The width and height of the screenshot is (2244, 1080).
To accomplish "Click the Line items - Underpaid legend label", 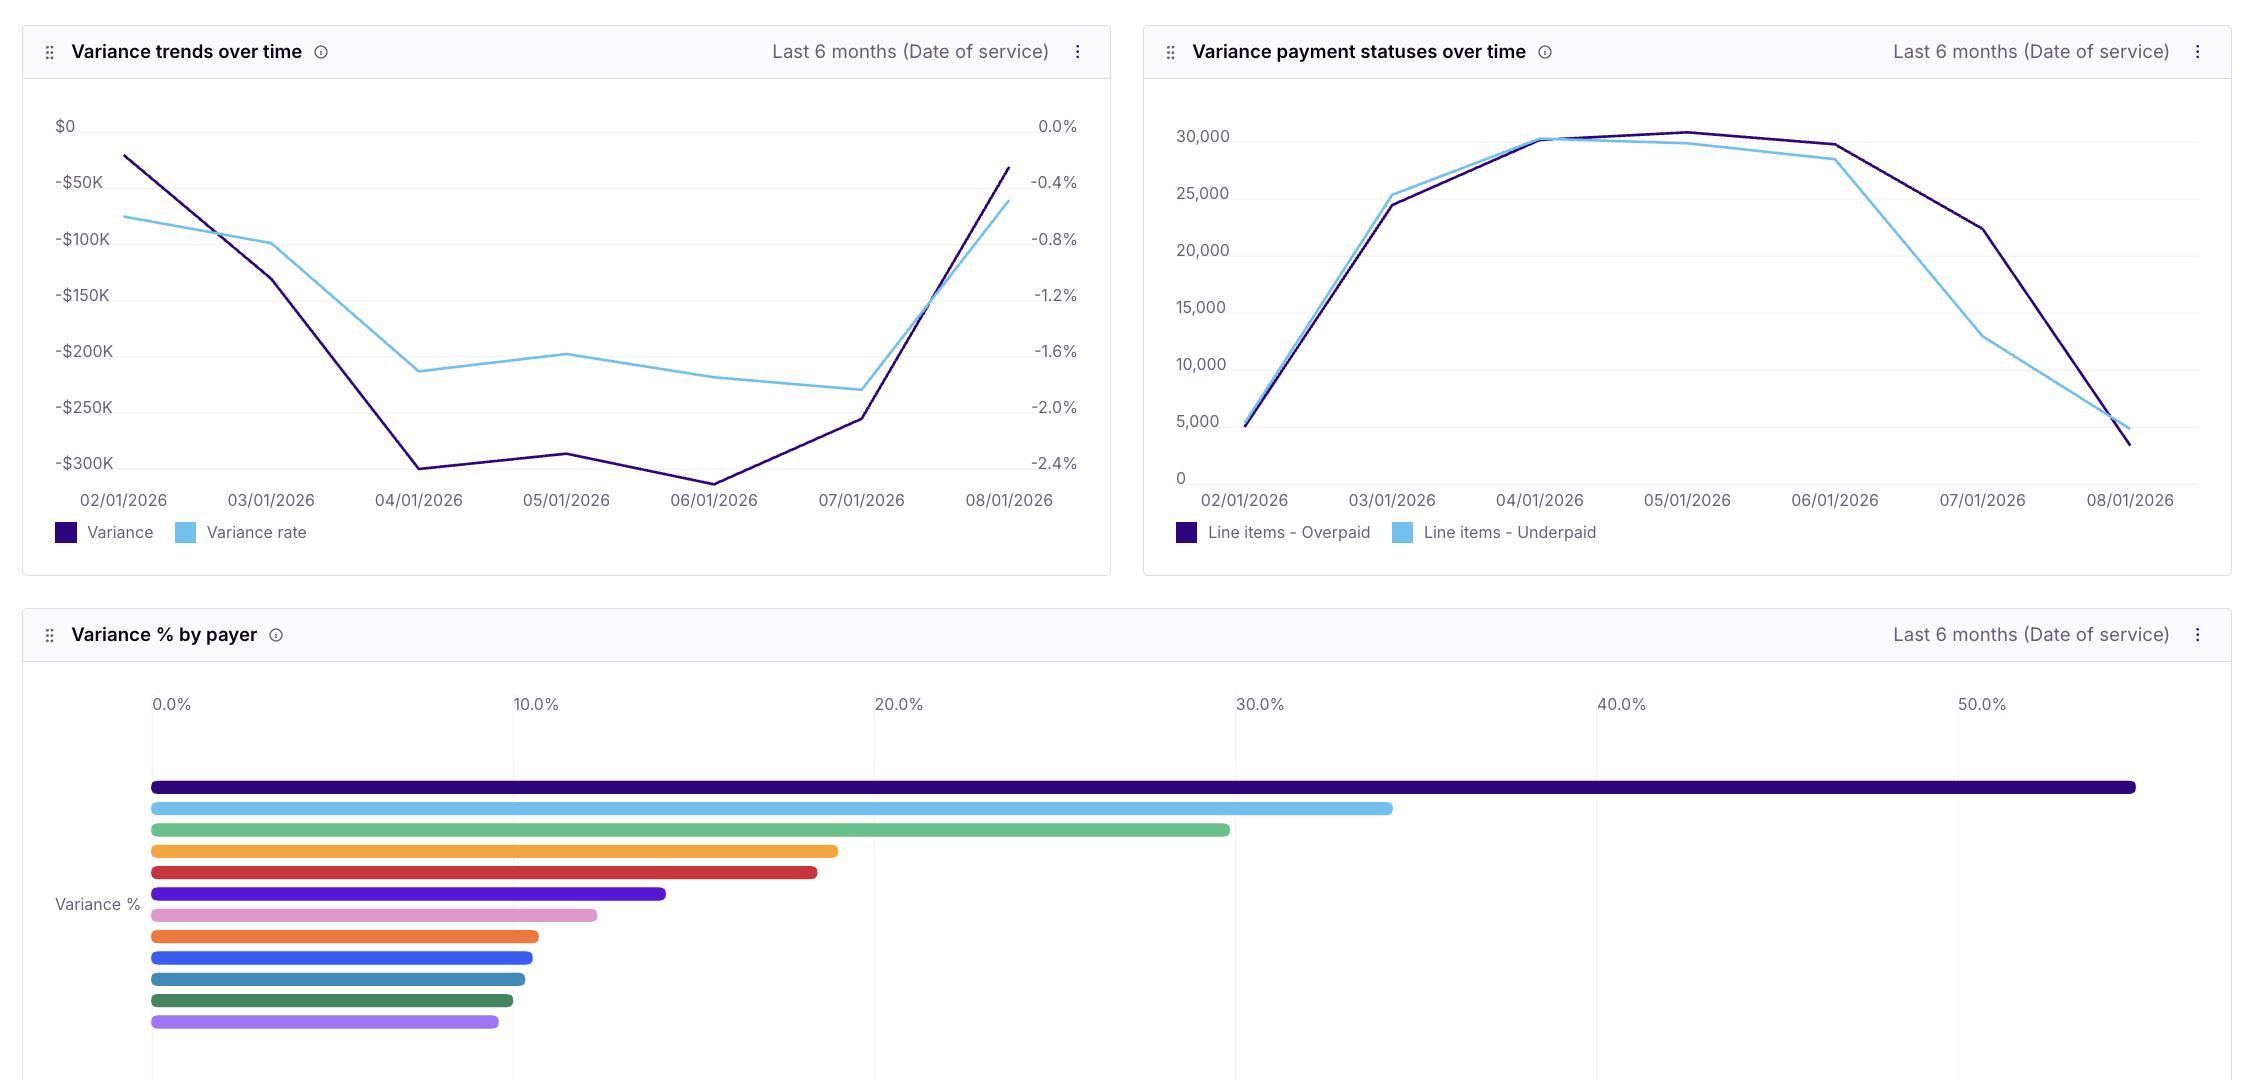I will point(1510,532).
